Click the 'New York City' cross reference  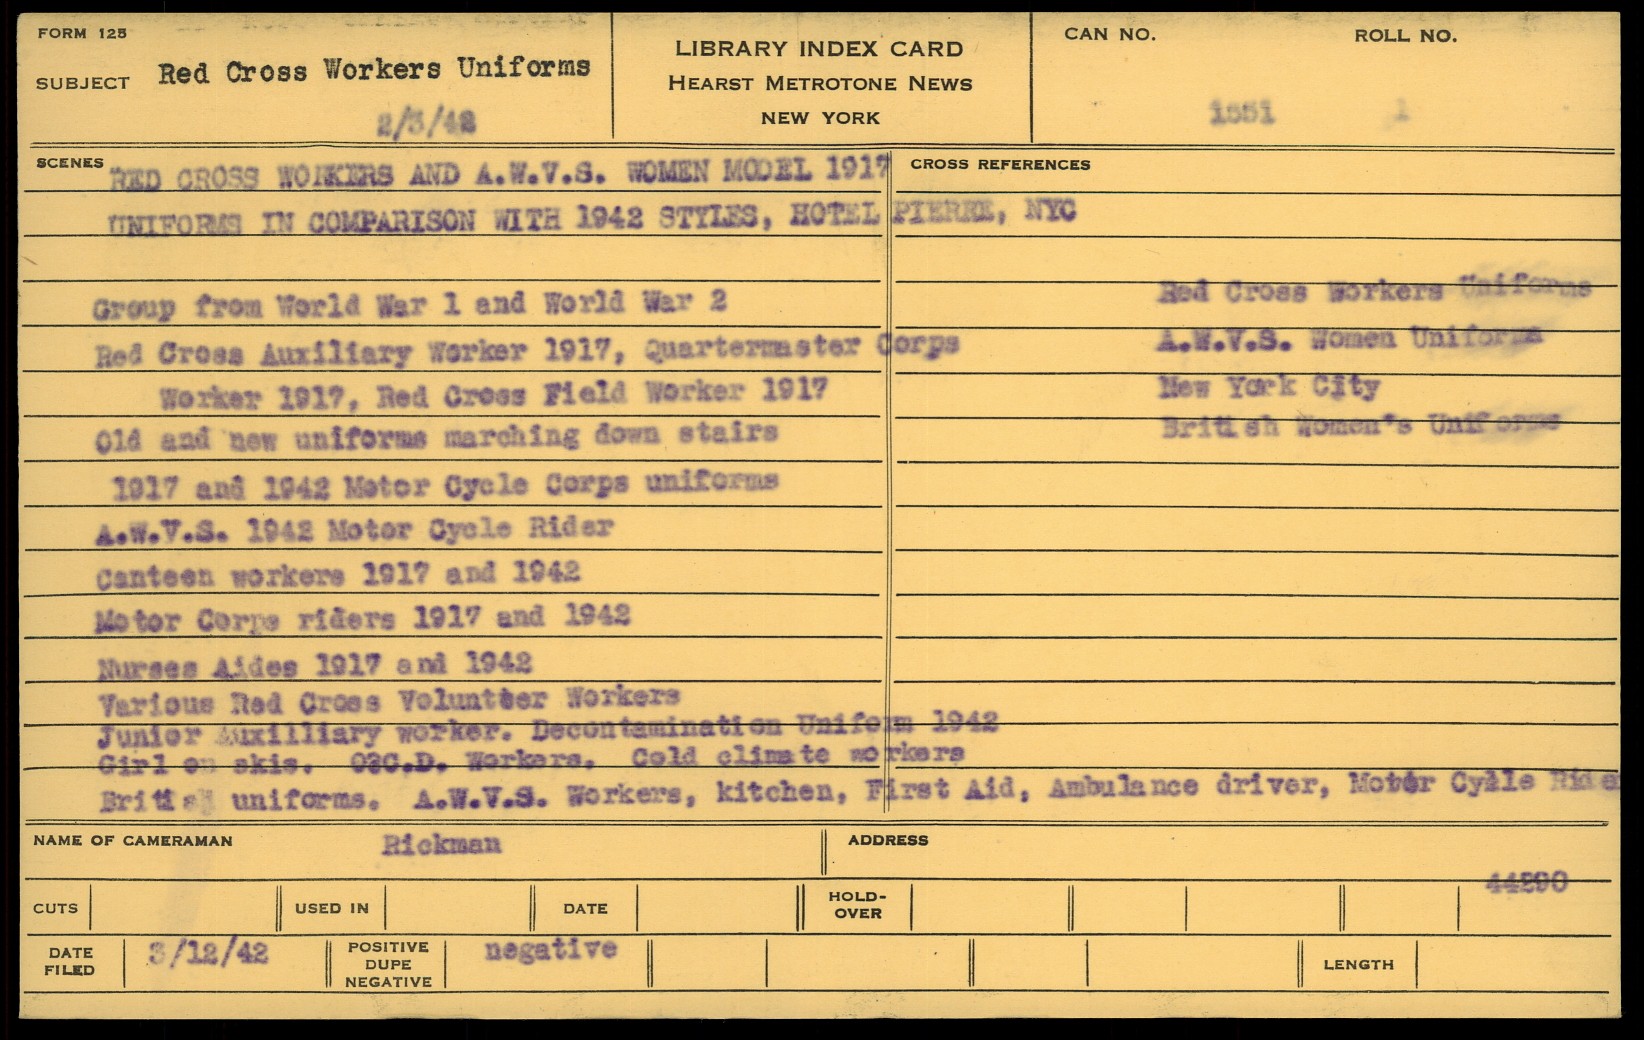(x=1269, y=386)
